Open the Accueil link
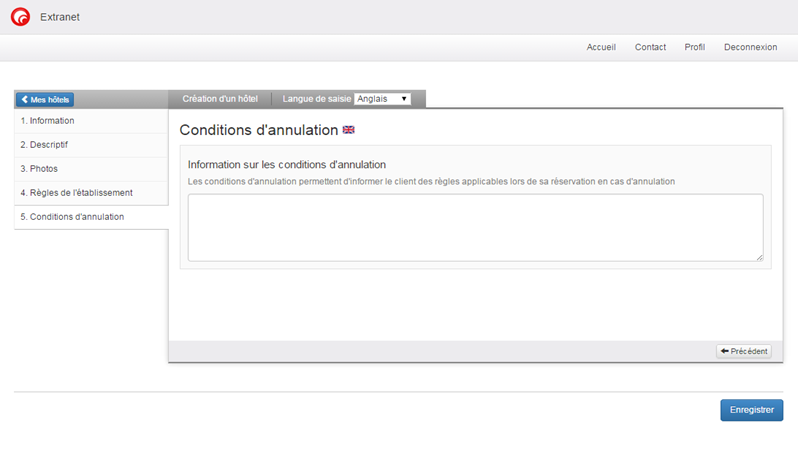The width and height of the screenshot is (798, 470). click(601, 47)
